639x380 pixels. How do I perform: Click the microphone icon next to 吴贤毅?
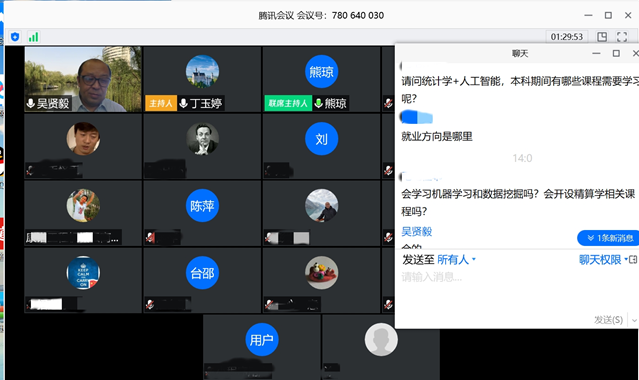[x=31, y=103]
